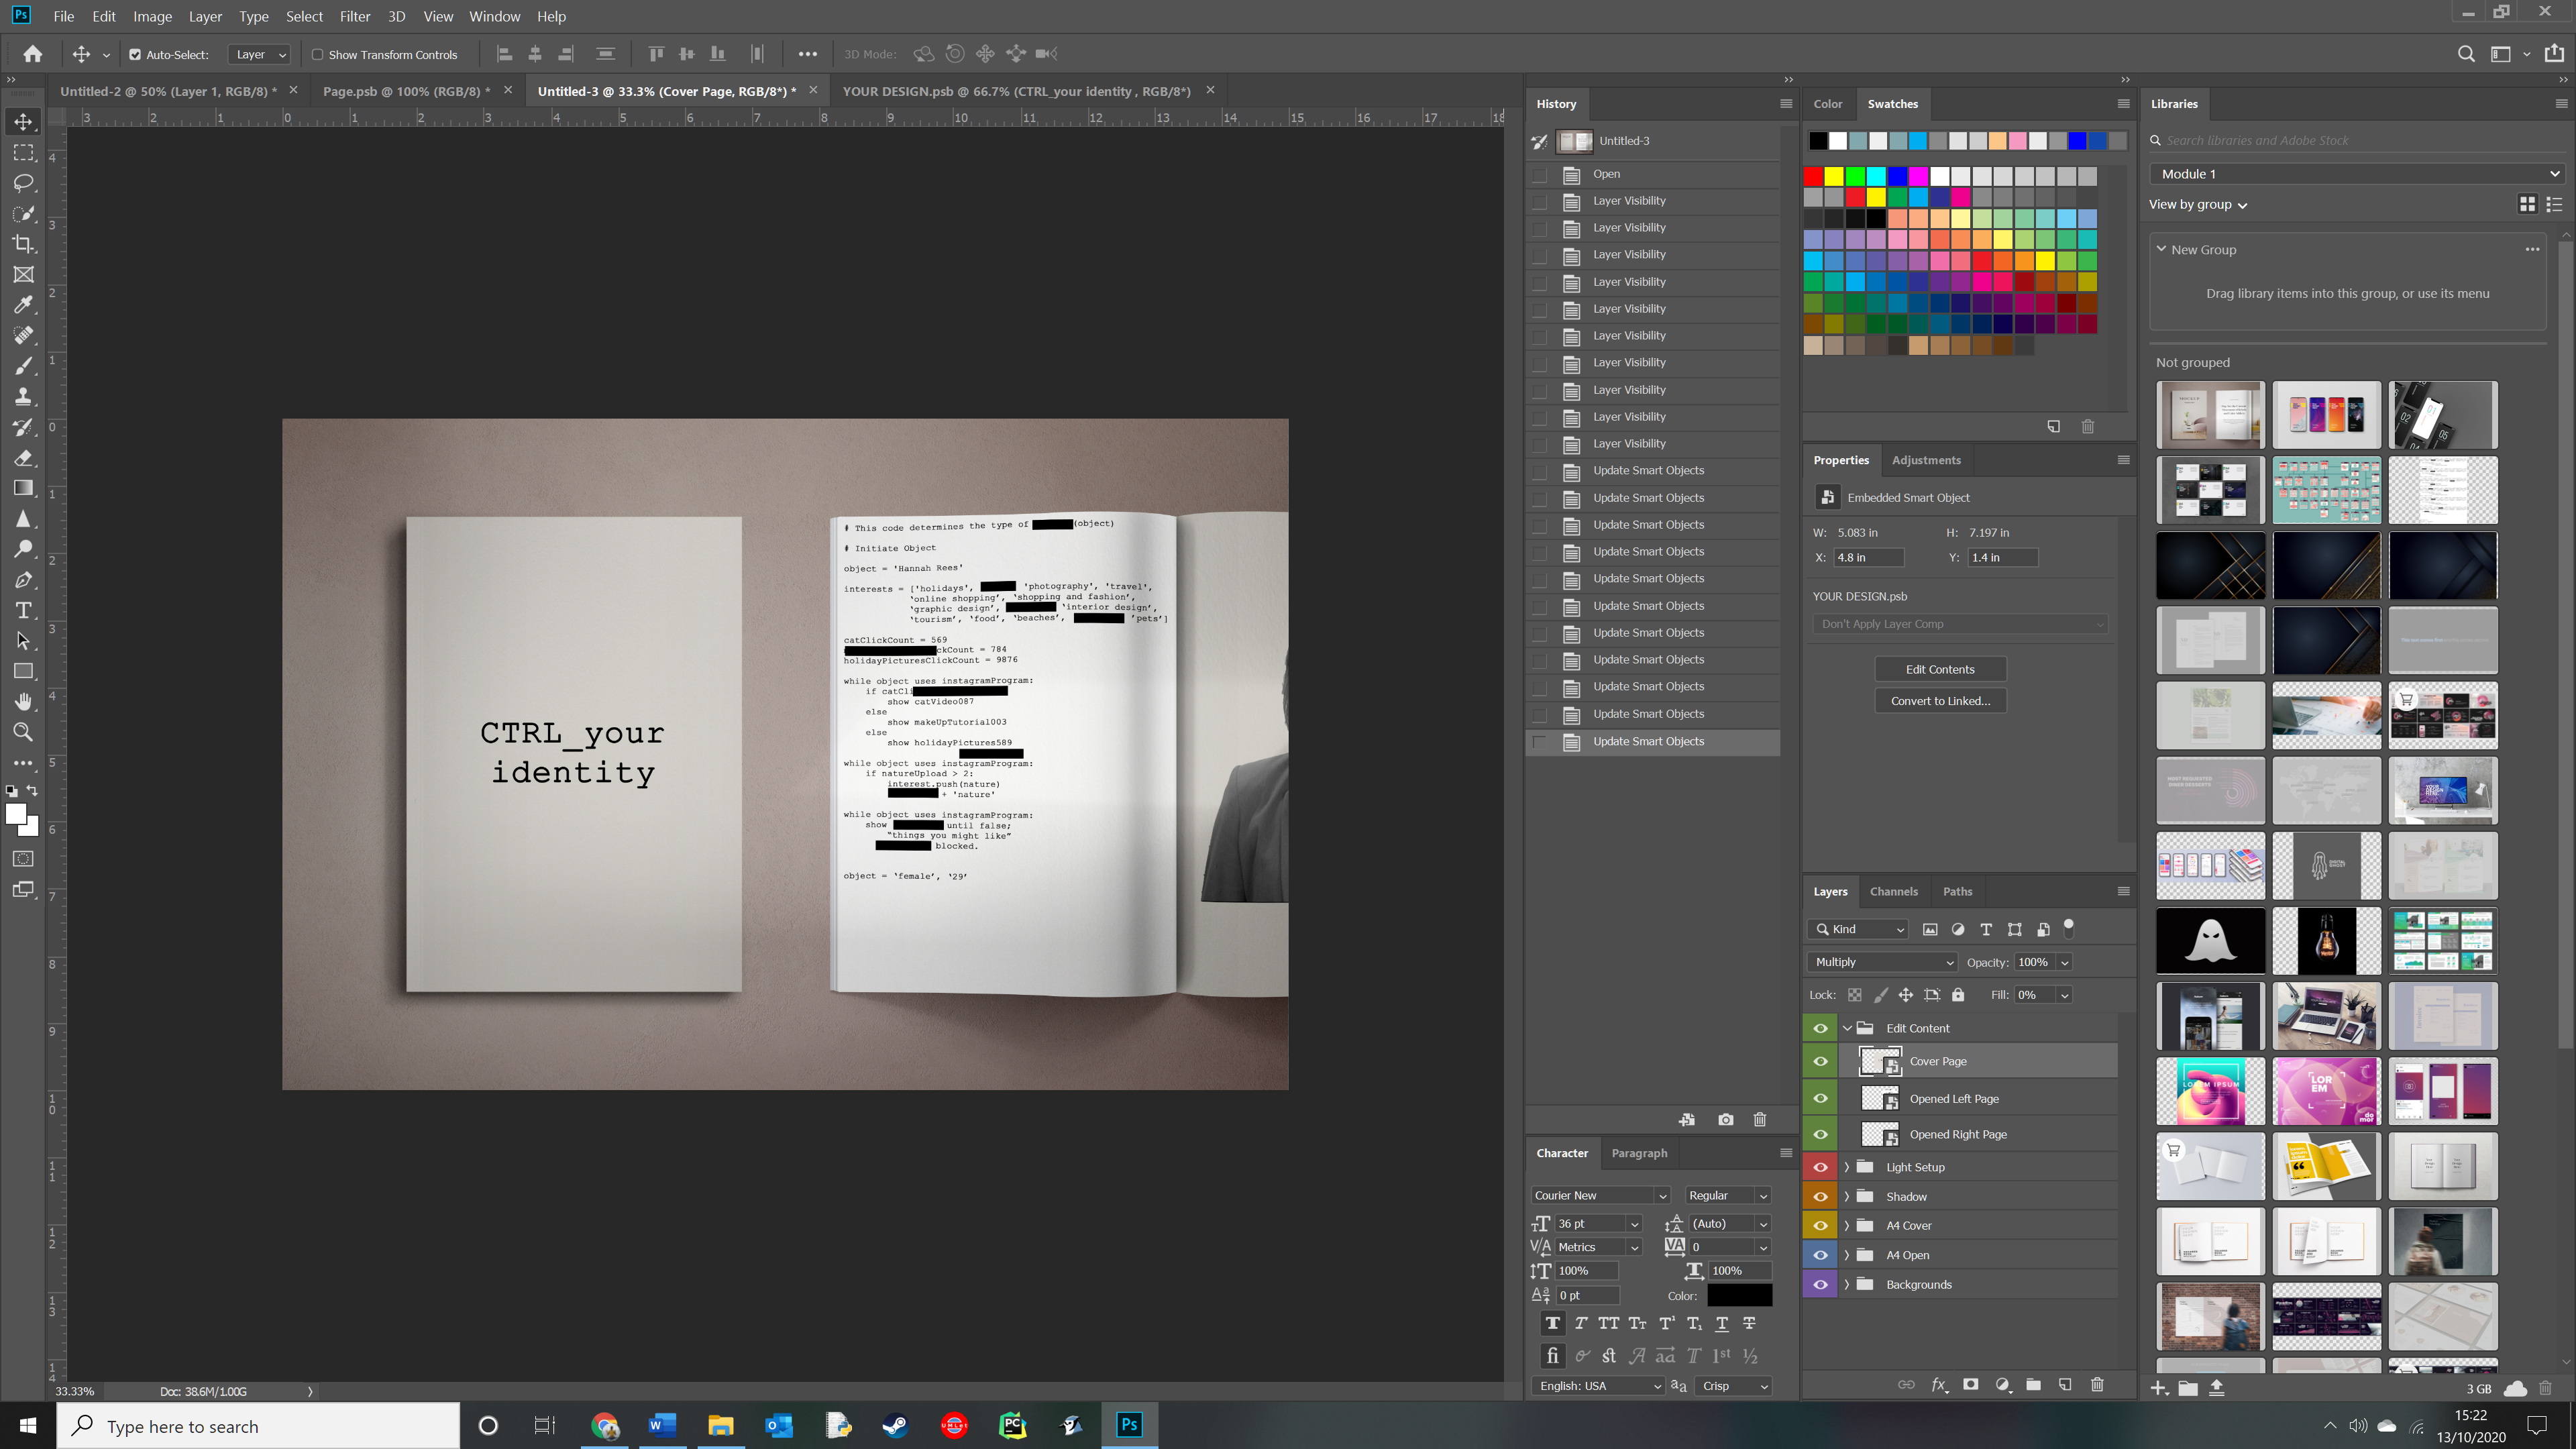Image resolution: width=2576 pixels, height=1449 pixels.
Task: Enable Show Transform Controls checkbox
Action: [x=317, y=55]
